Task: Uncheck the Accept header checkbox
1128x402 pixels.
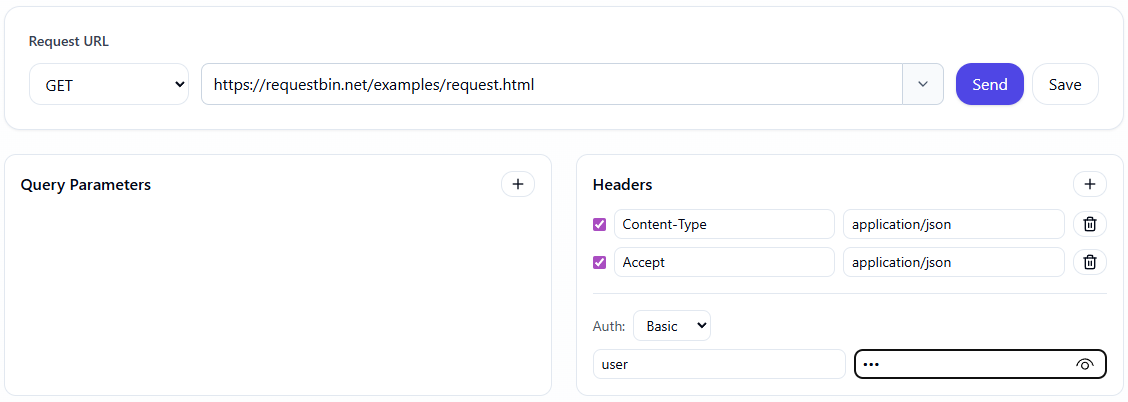Action: pyautogui.click(x=600, y=263)
